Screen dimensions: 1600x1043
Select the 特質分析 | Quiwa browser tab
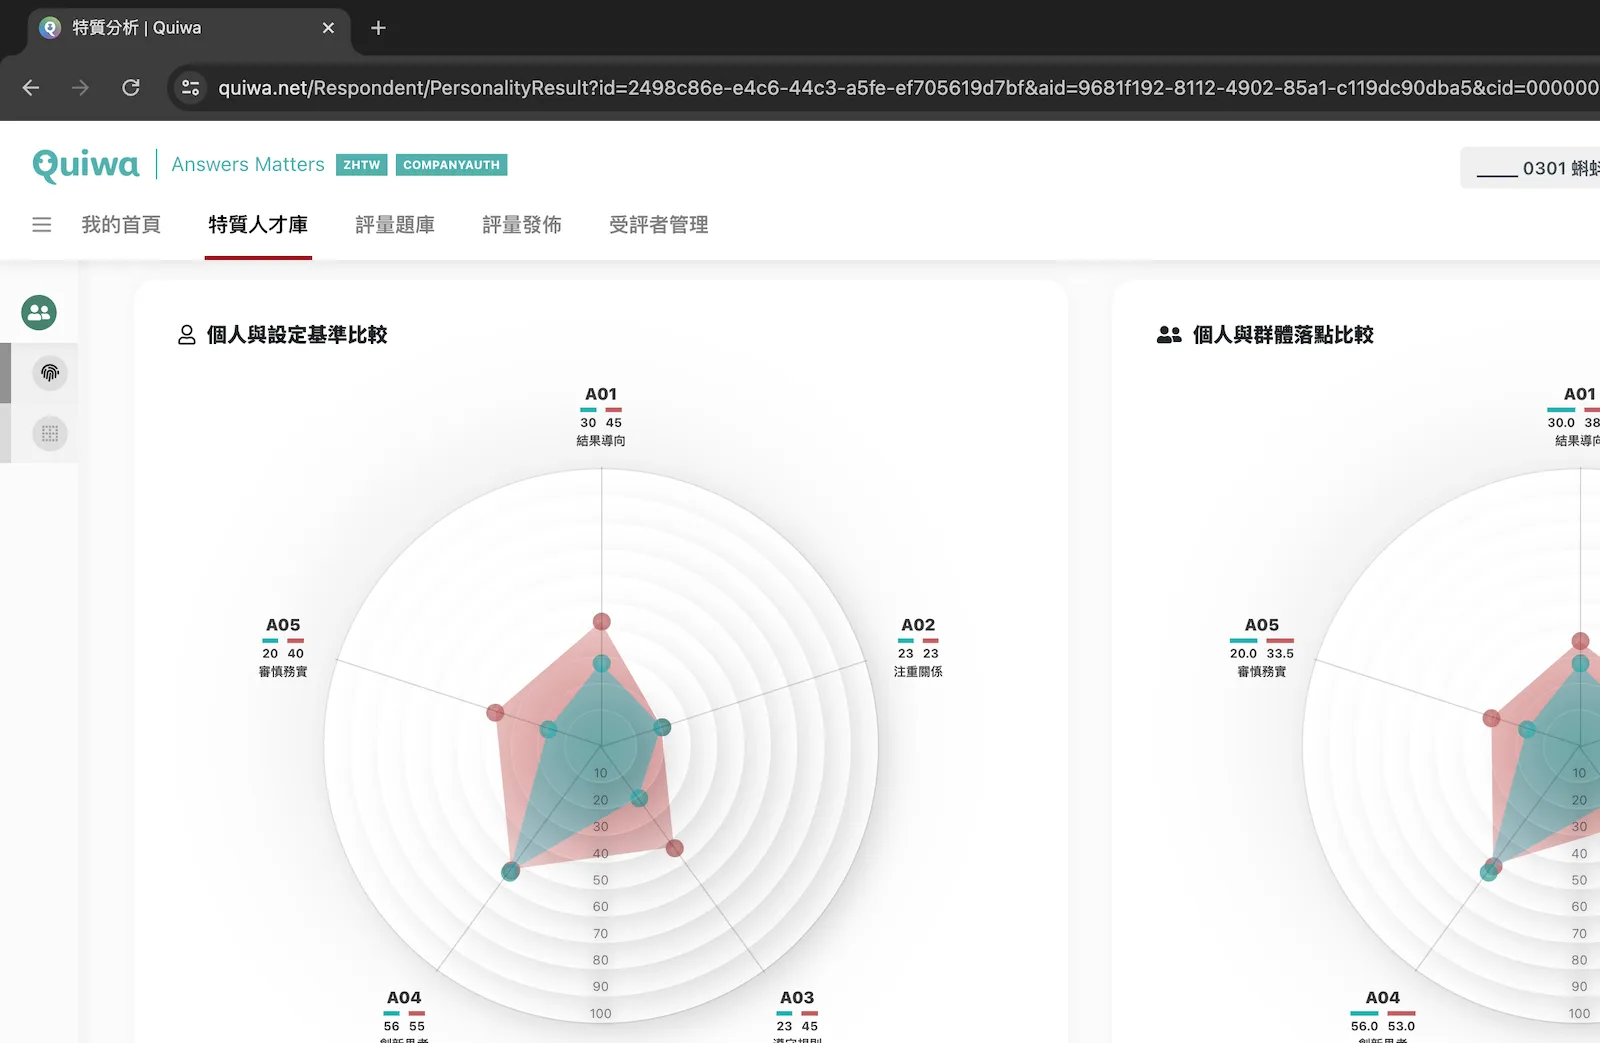coord(188,28)
